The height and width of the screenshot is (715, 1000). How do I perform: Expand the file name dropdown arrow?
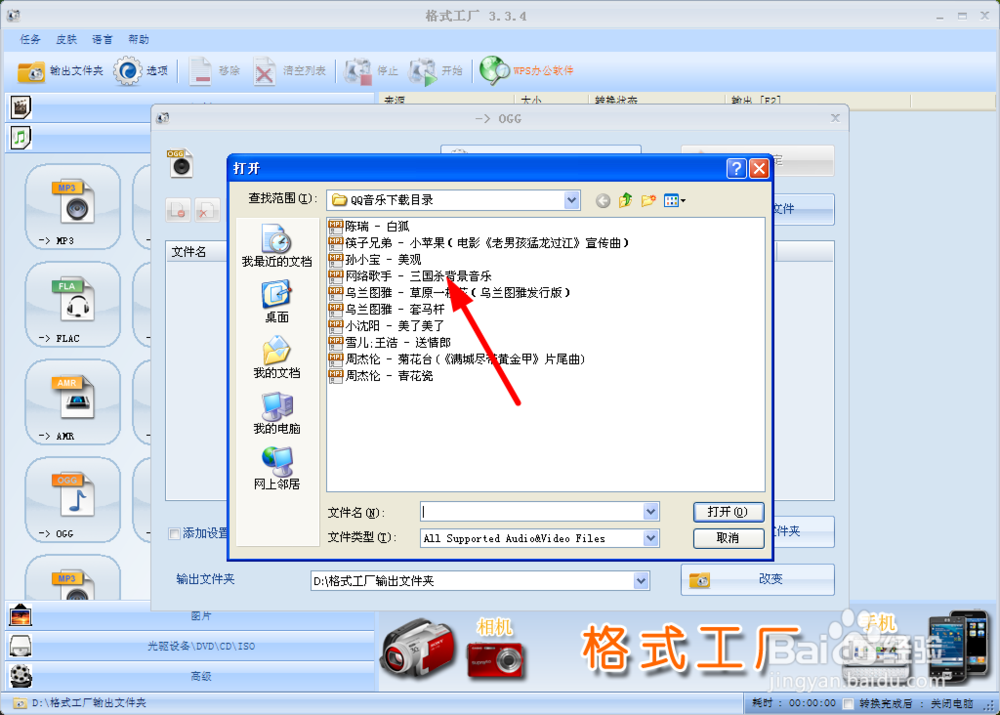pos(651,512)
